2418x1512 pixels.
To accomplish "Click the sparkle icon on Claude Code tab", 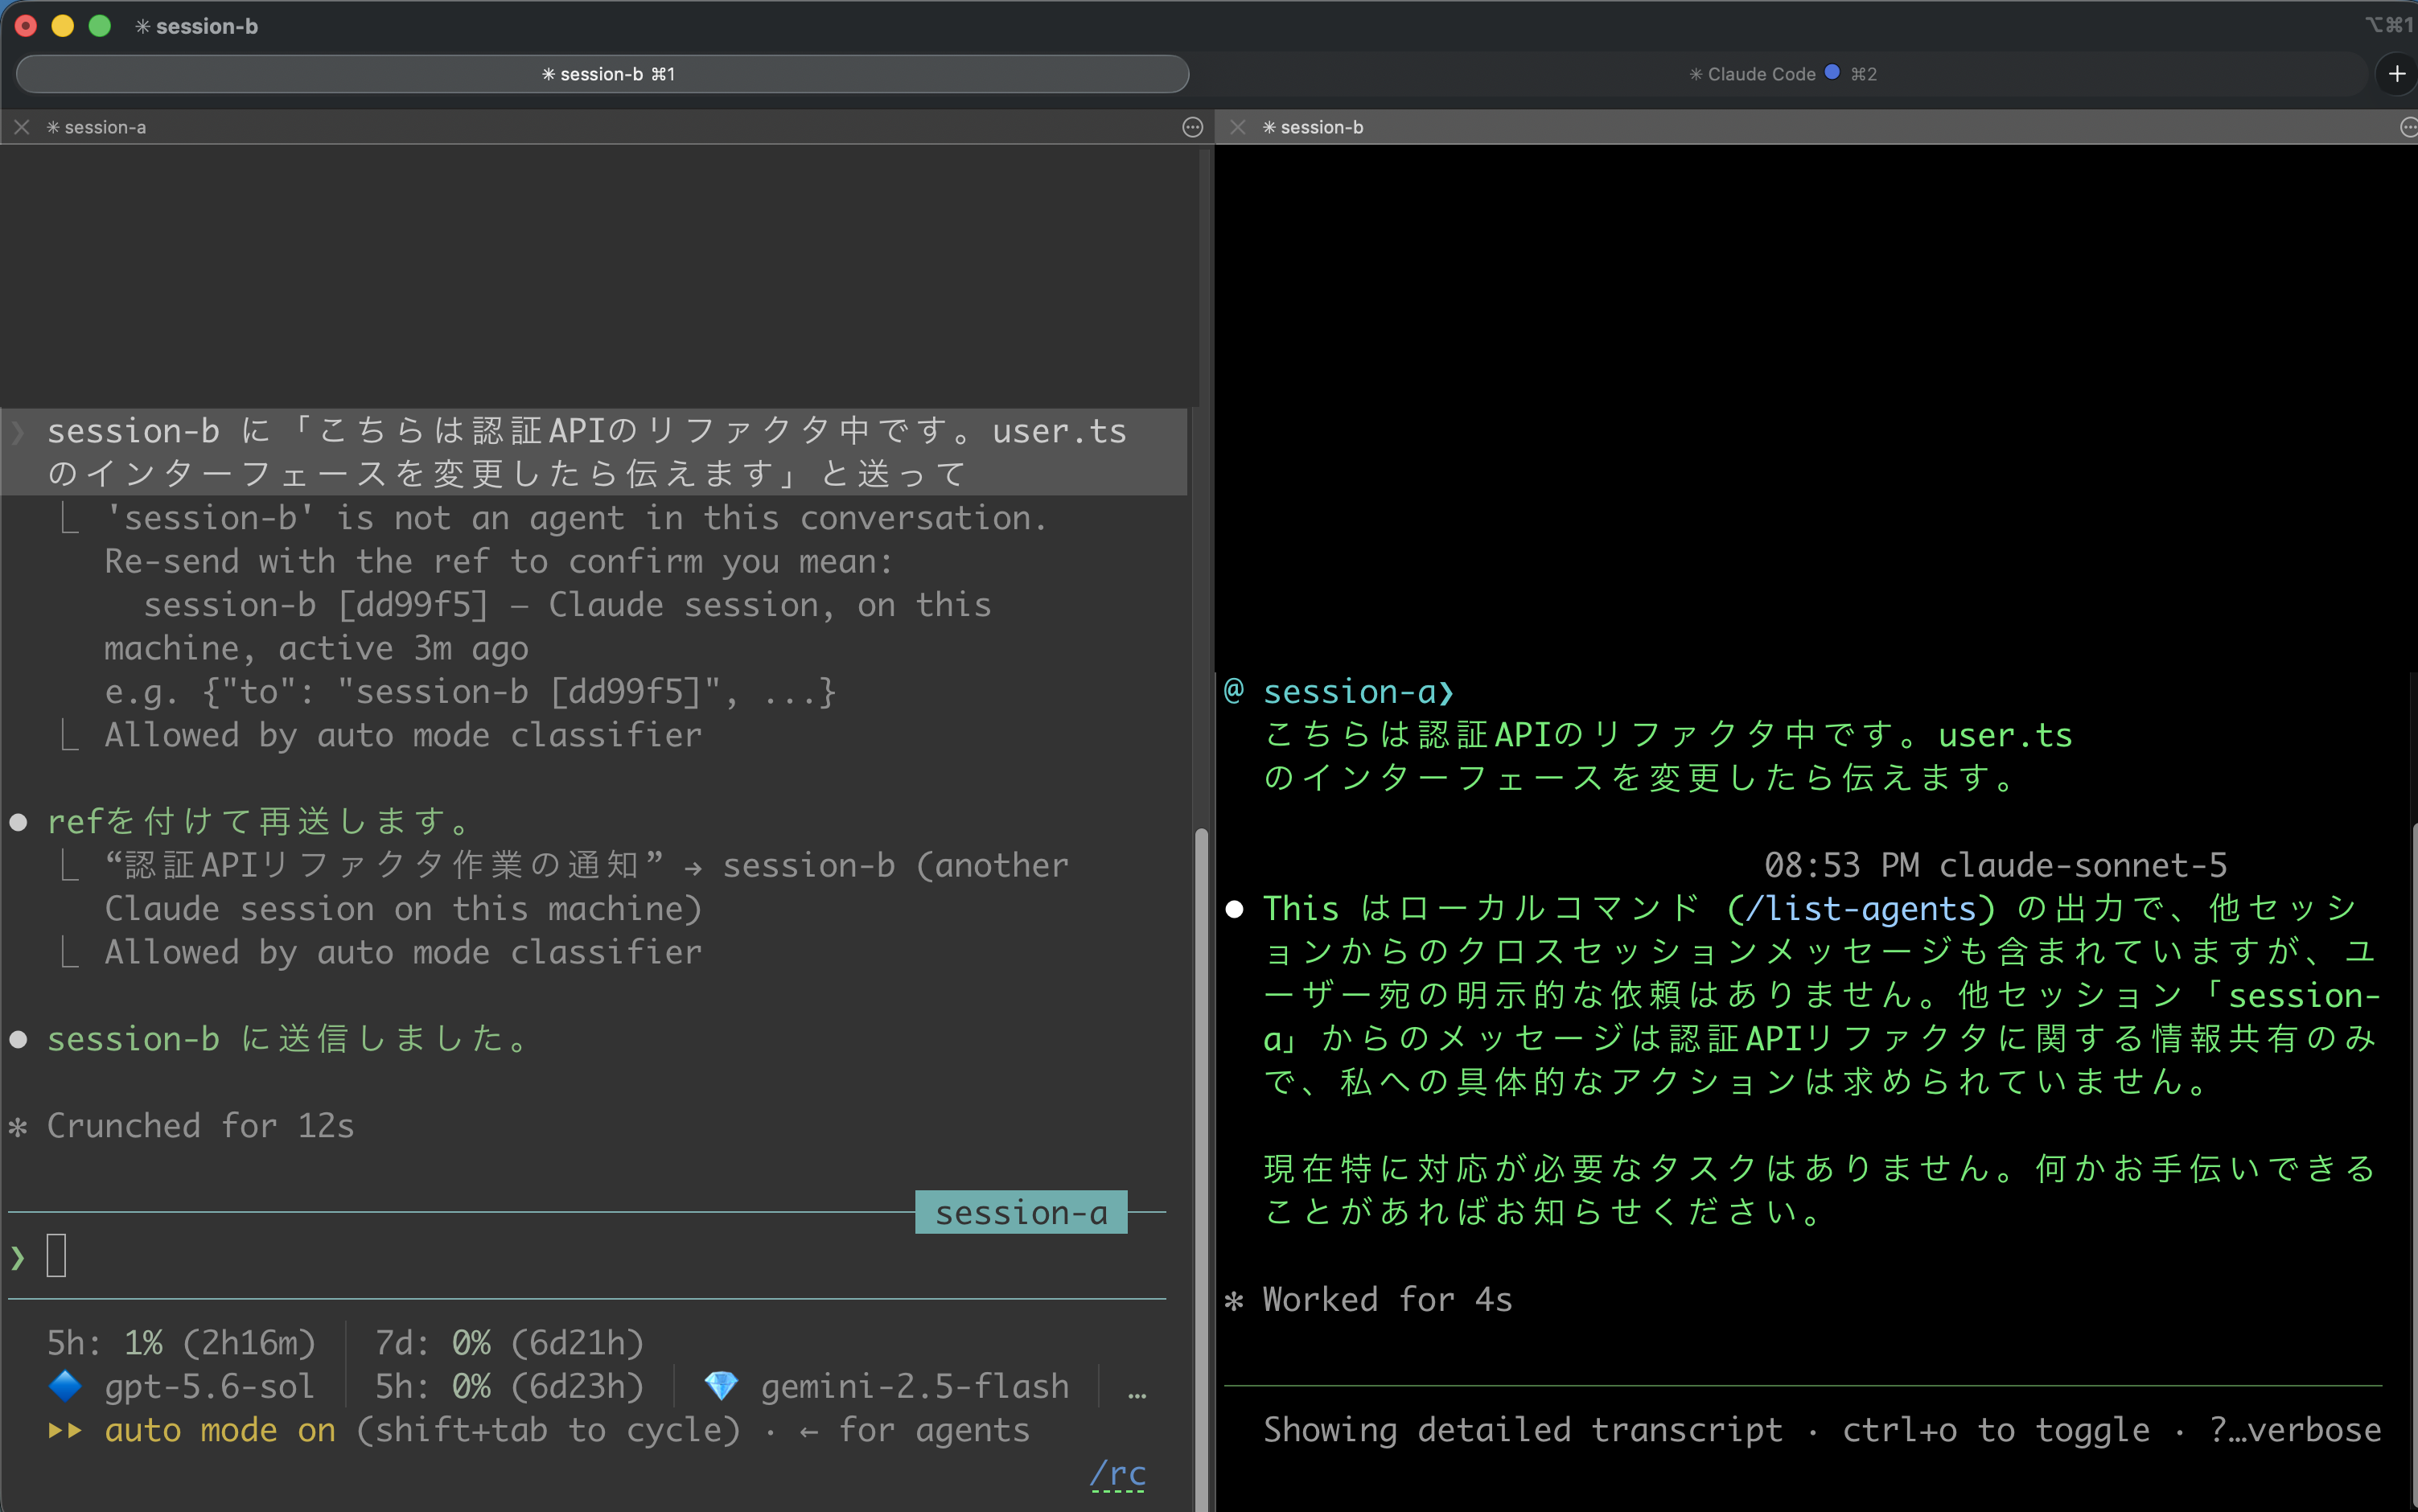I will [1696, 74].
